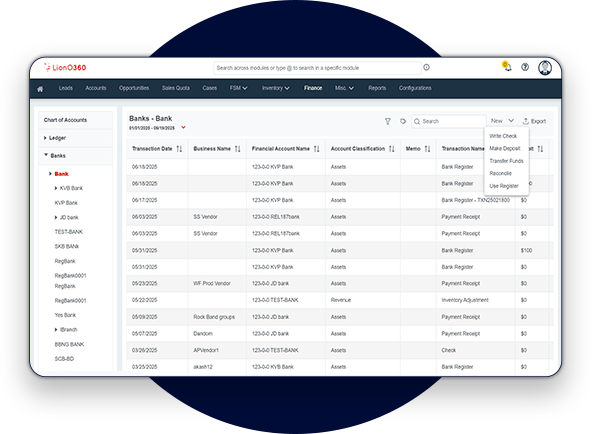Open the filter funnel icon
592x434 pixels.
tap(388, 121)
